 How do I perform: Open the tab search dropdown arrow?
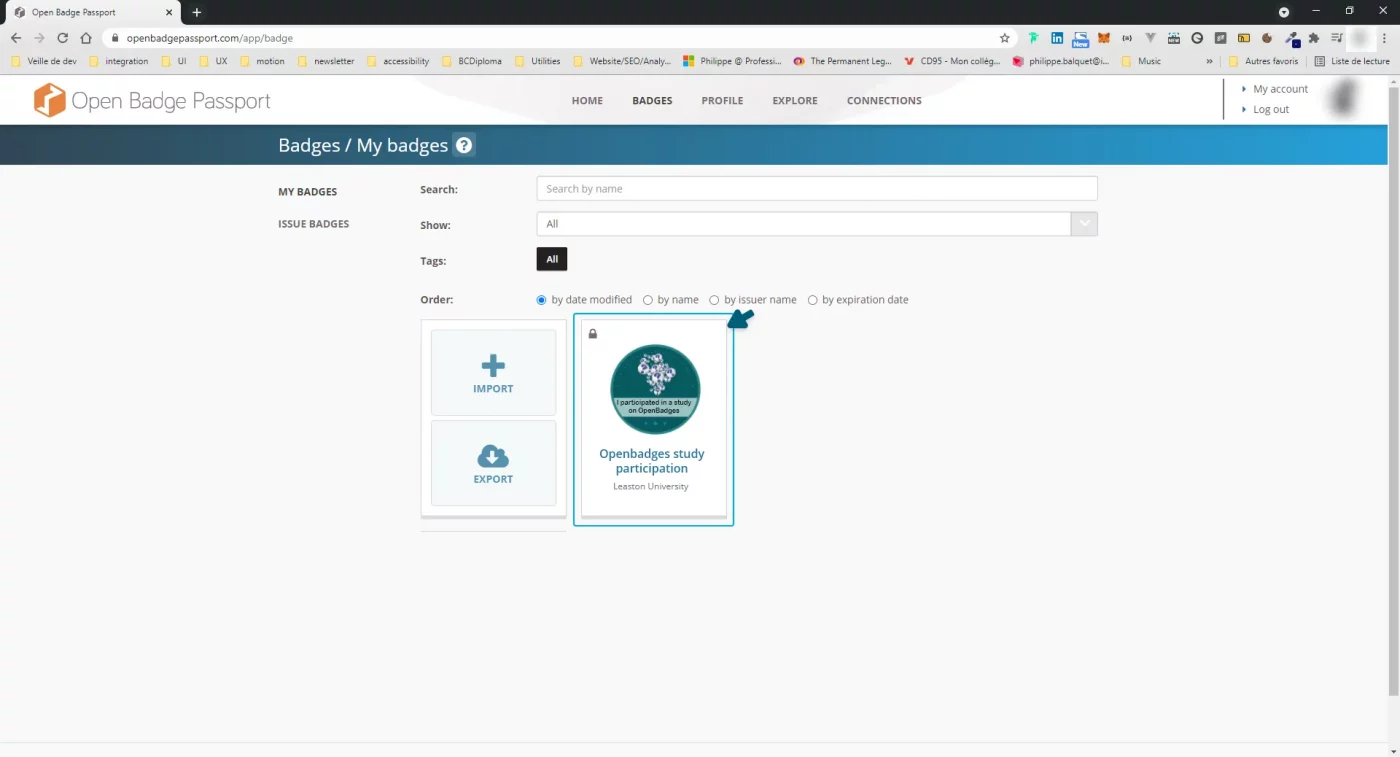click(x=1284, y=12)
